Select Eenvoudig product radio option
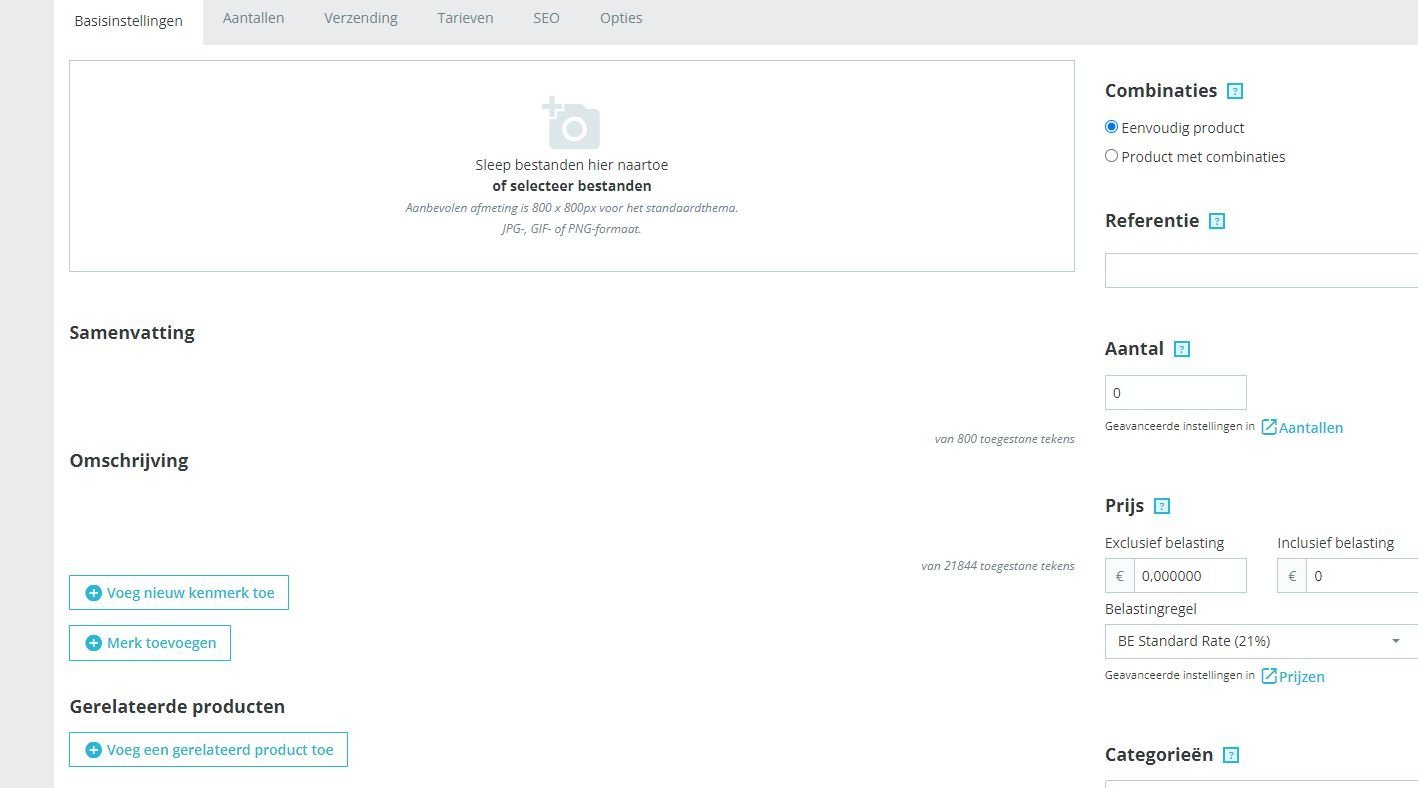 (x=1111, y=127)
